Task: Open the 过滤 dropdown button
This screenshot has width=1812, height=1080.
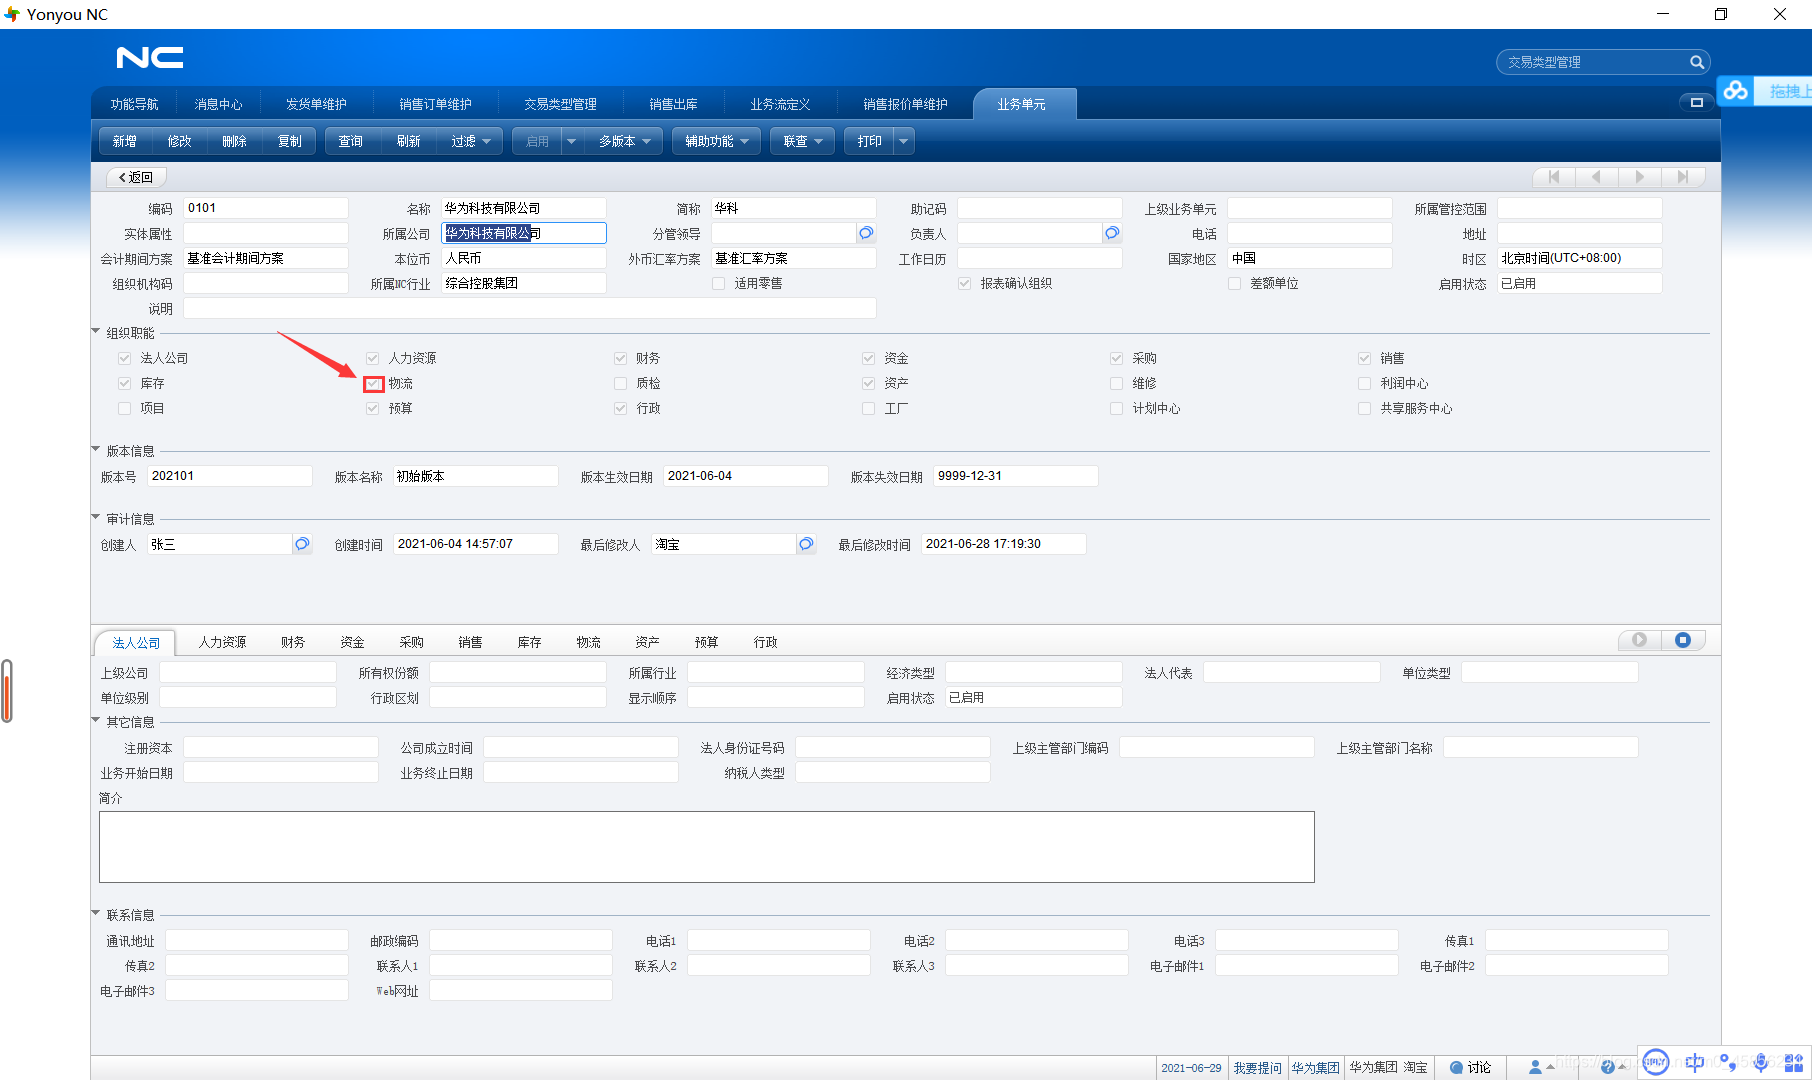Action: (471, 141)
